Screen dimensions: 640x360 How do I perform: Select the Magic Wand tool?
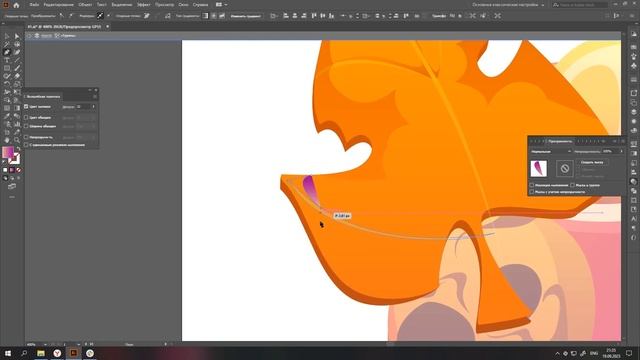click(x=7, y=44)
